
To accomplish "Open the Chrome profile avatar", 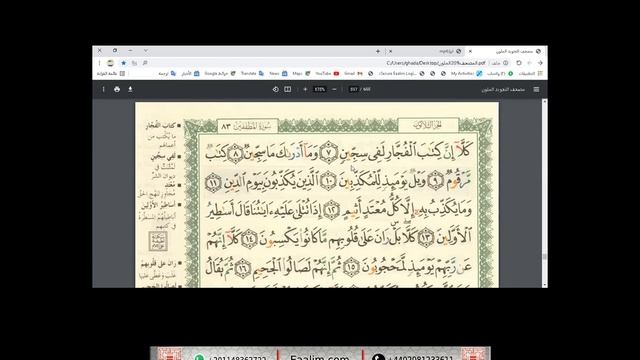I will (x=111, y=63).
